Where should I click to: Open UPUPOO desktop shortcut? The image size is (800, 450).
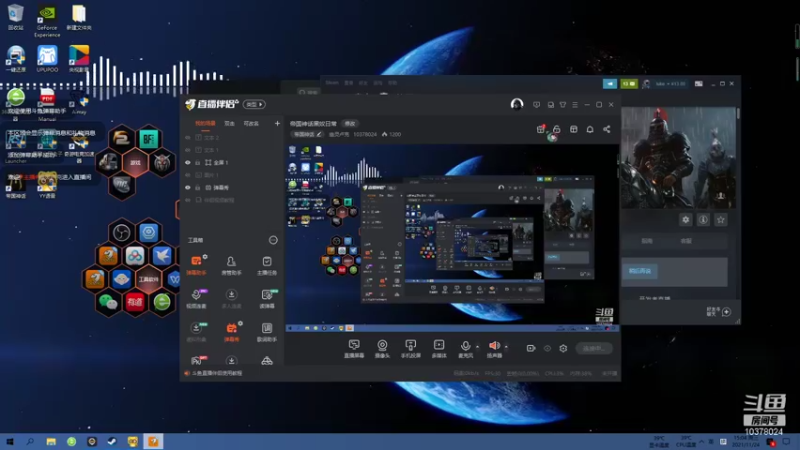(47, 59)
